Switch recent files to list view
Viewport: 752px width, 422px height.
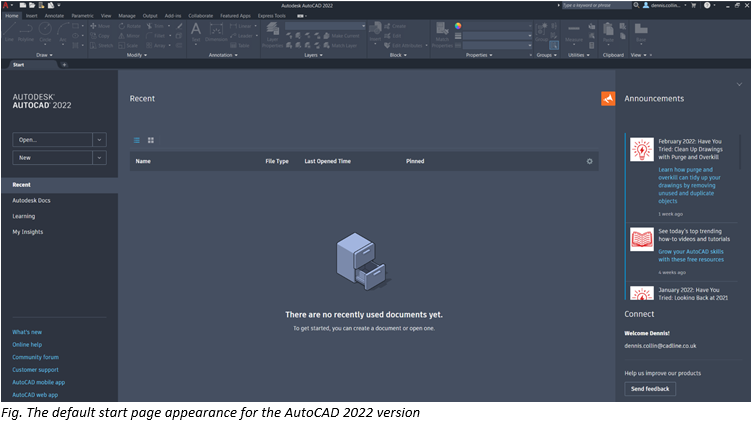tap(137, 140)
